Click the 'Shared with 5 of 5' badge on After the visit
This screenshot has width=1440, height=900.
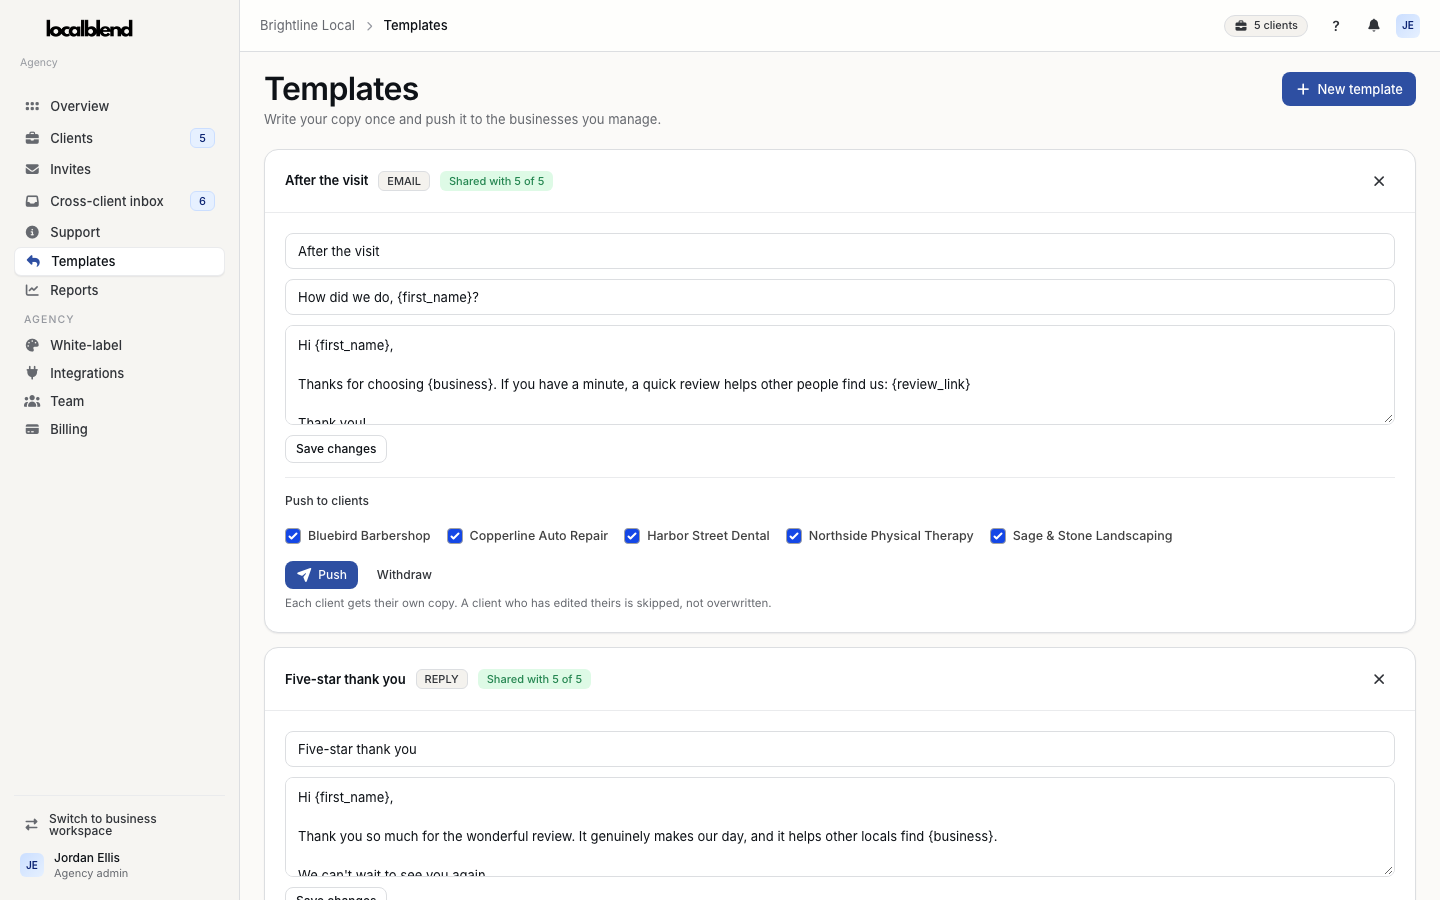[x=496, y=181]
